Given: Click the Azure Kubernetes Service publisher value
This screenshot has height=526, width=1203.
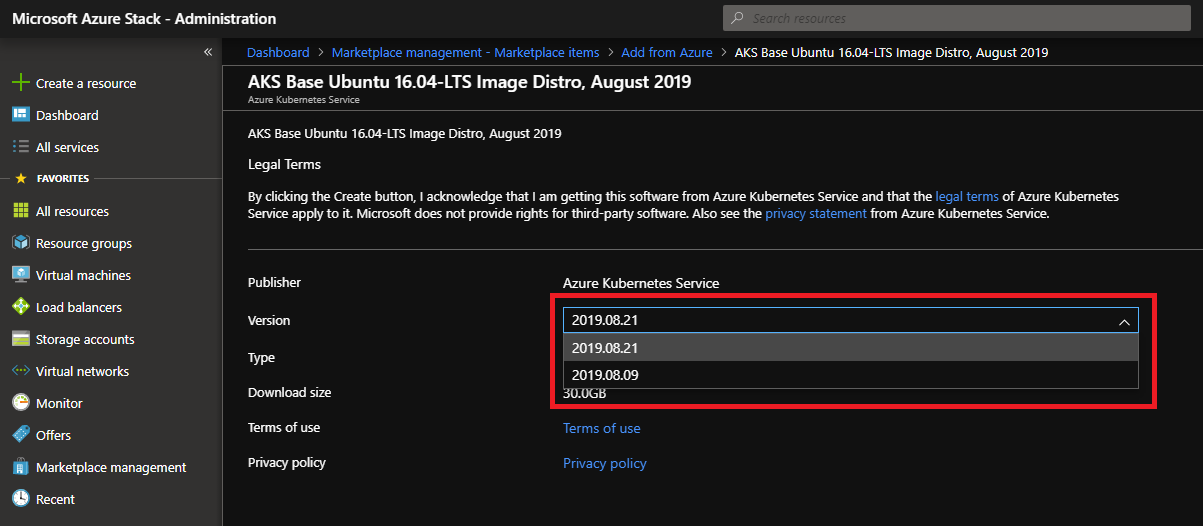Looking at the screenshot, I should [641, 283].
